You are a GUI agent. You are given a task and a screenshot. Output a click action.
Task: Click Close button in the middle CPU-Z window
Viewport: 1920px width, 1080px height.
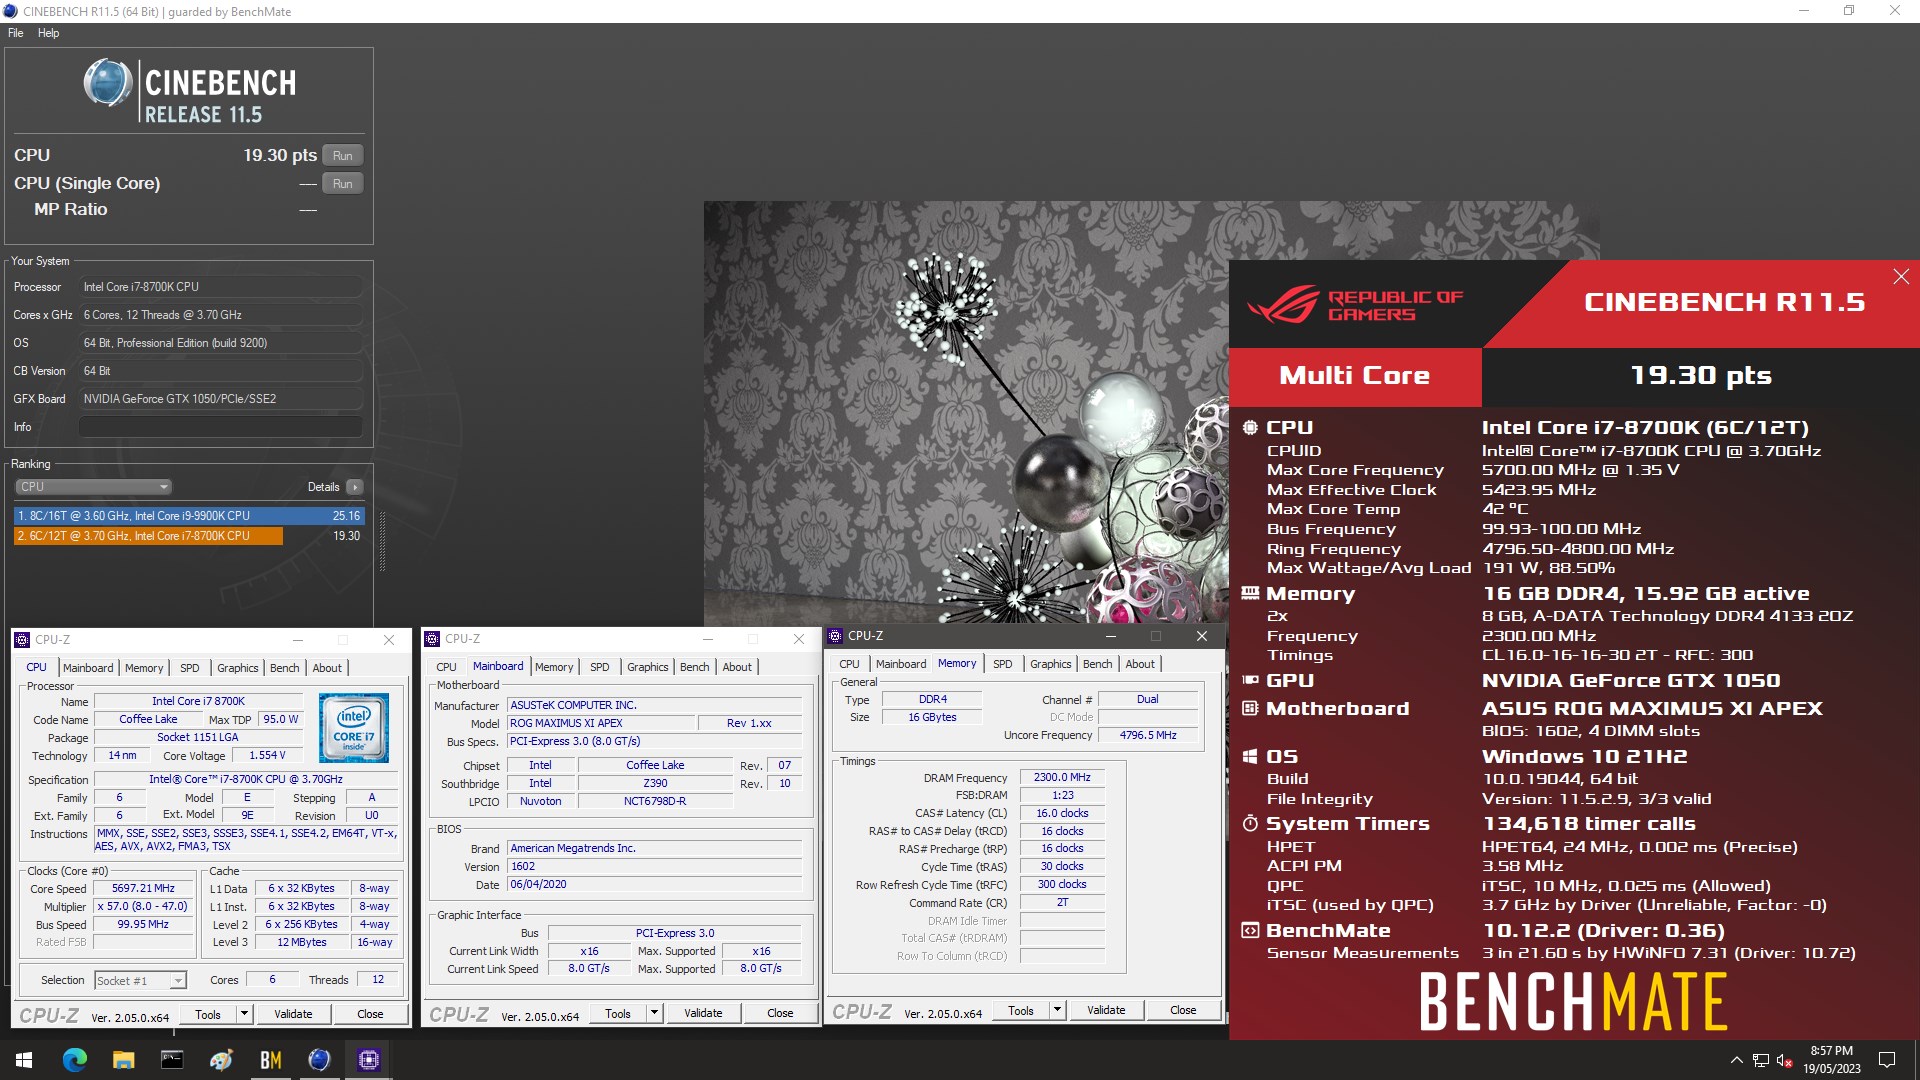tap(780, 1013)
